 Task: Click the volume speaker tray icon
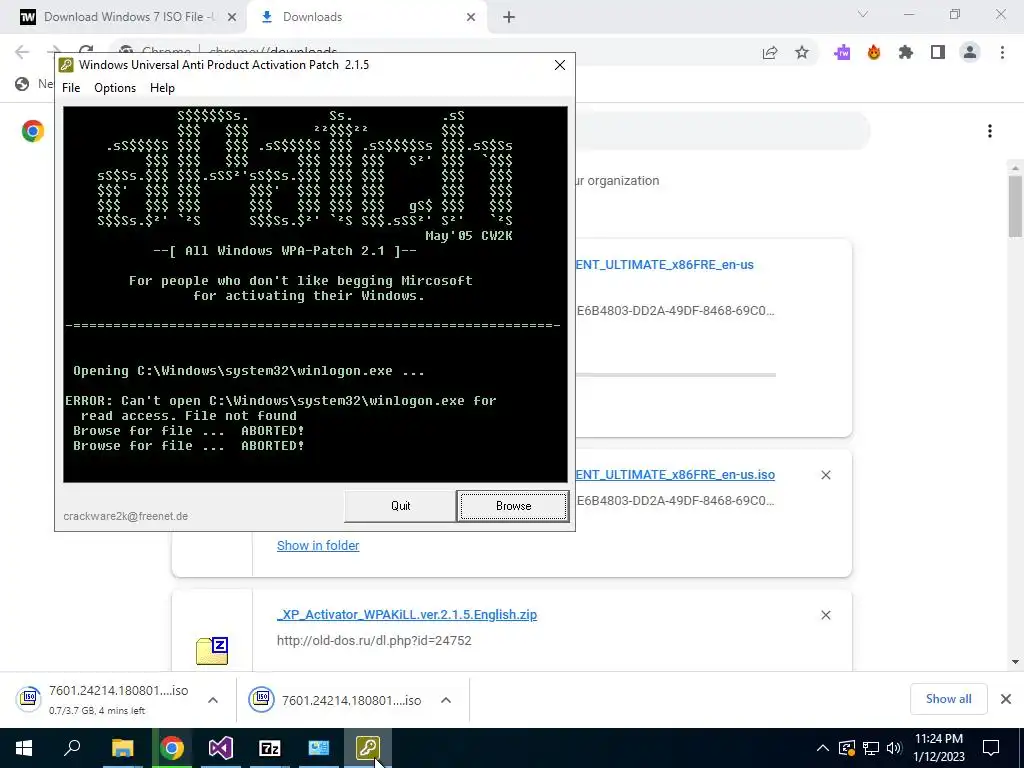tap(894, 748)
